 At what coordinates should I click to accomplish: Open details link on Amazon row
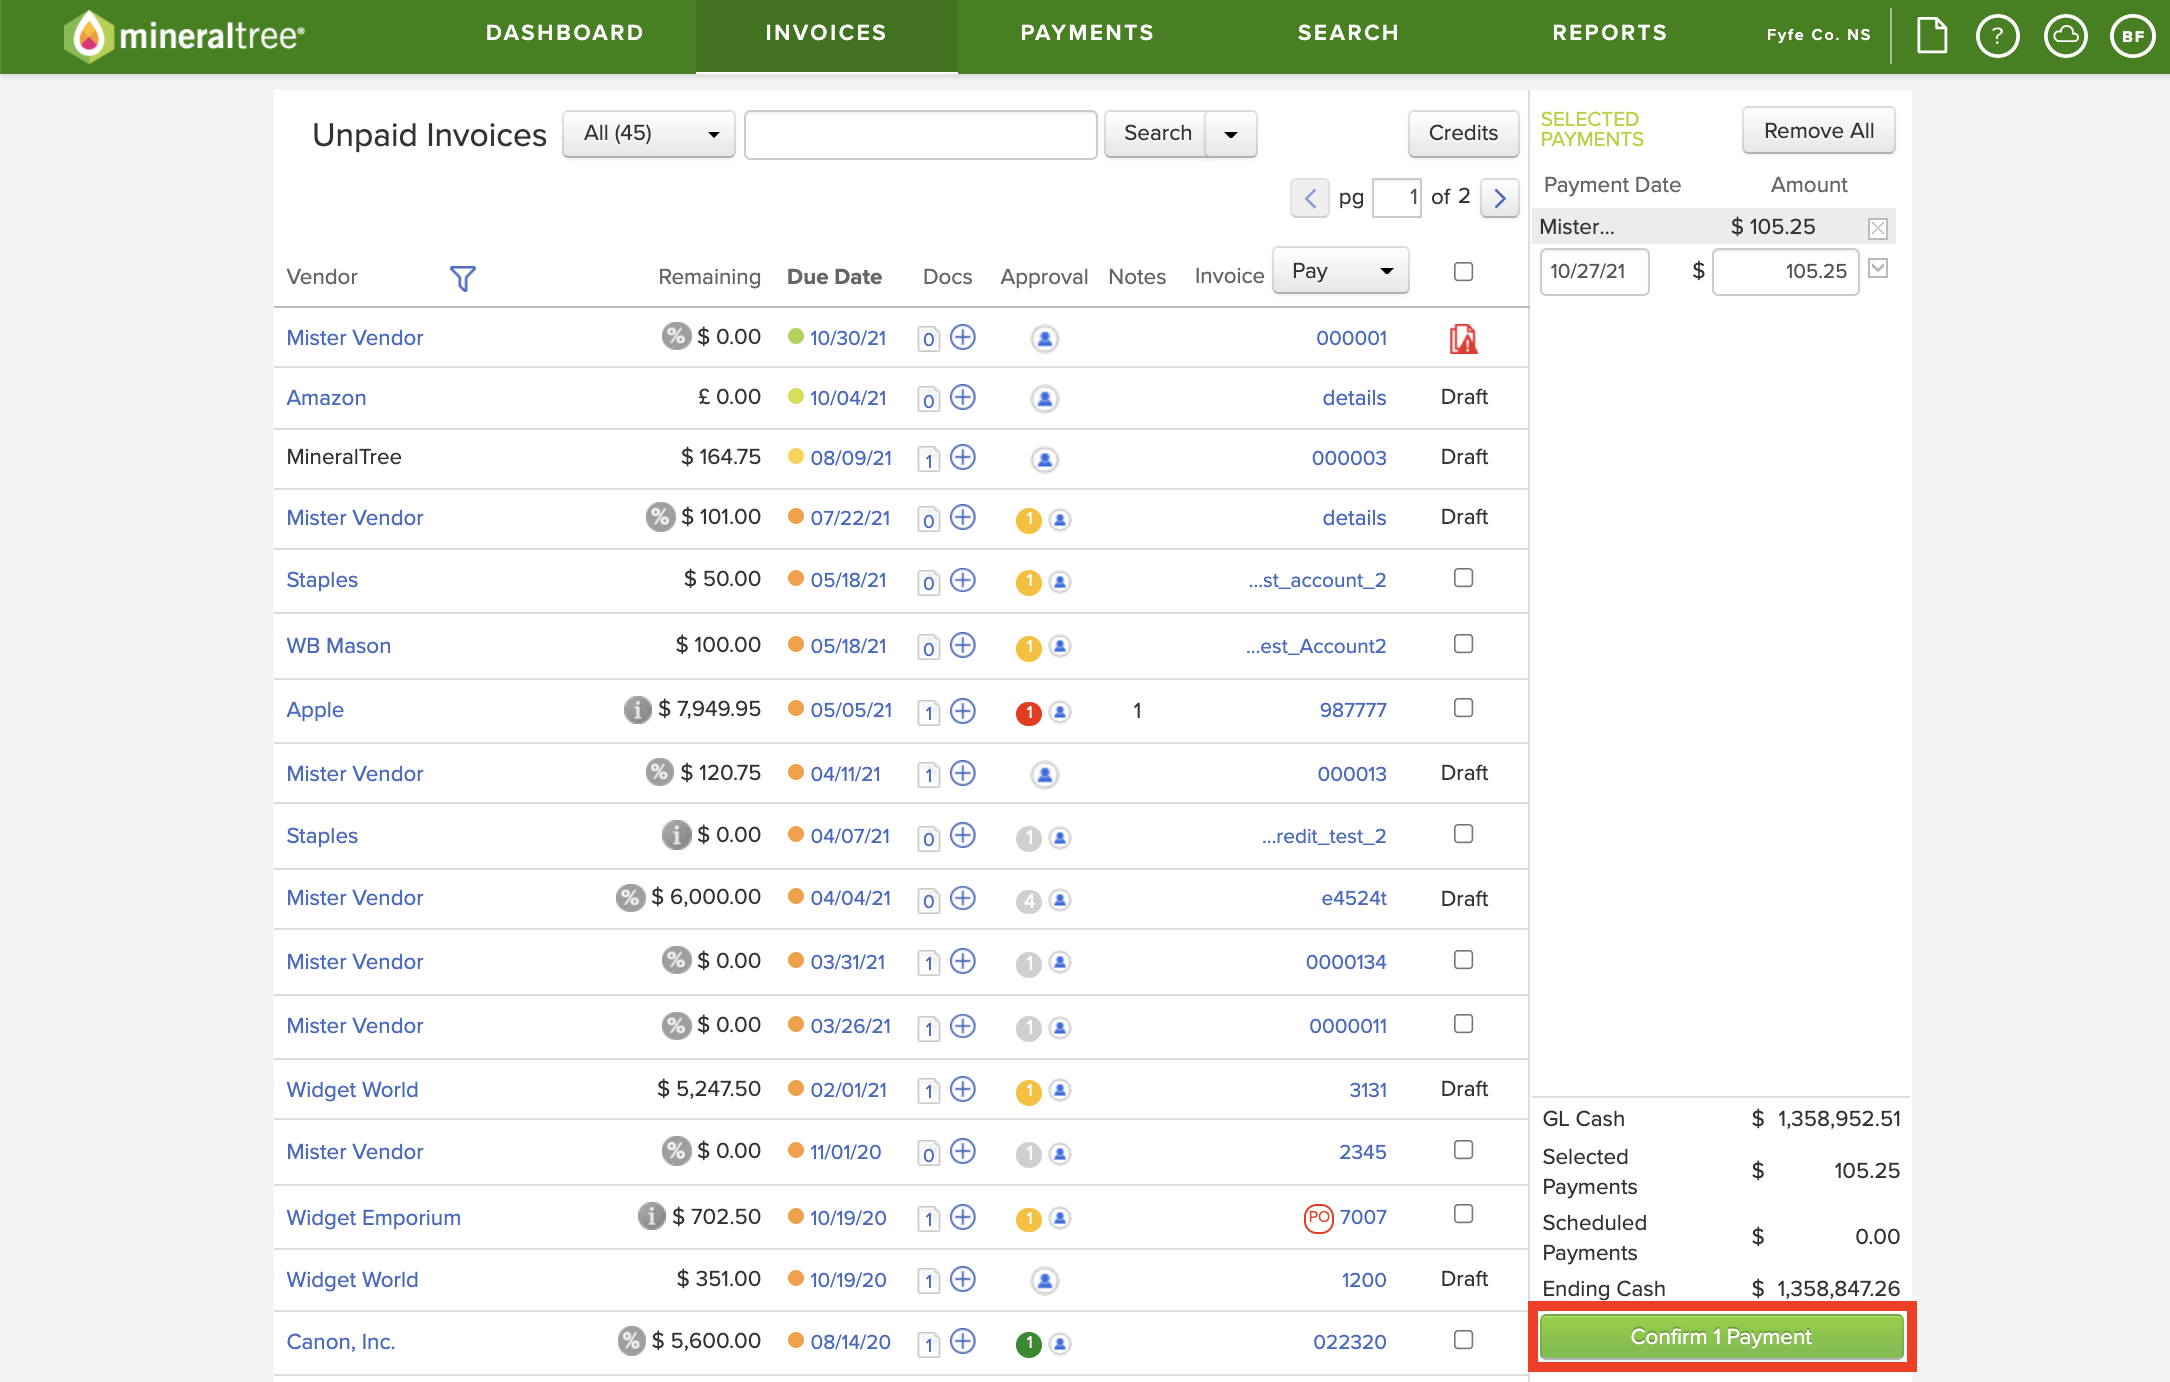coord(1354,398)
